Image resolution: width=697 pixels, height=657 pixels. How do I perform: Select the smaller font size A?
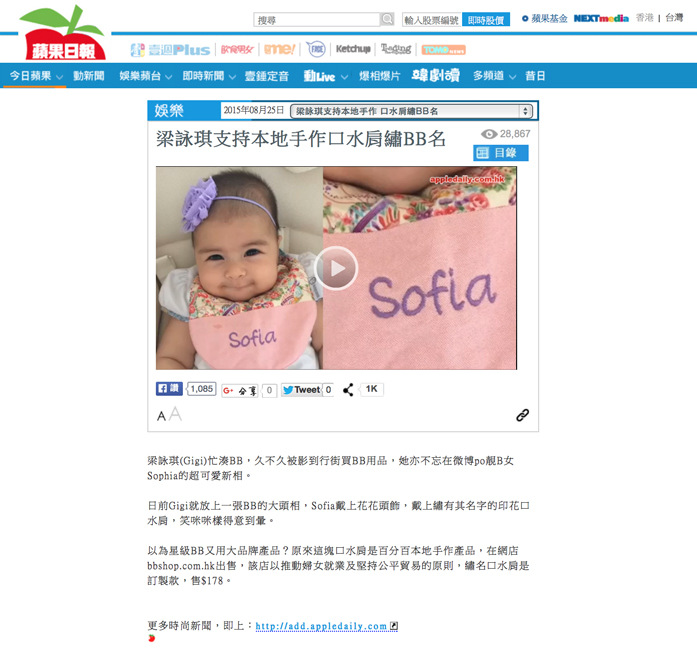[x=161, y=416]
